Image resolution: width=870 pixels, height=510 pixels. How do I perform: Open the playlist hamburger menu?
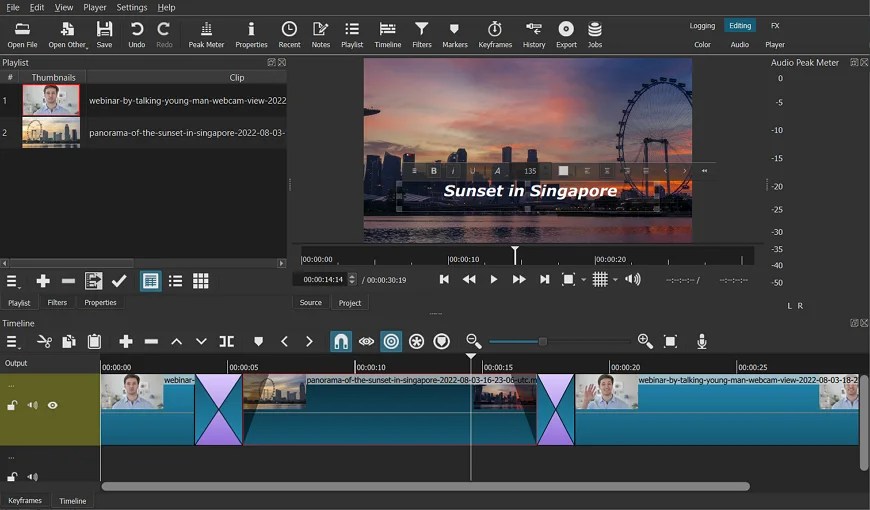tap(12, 281)
